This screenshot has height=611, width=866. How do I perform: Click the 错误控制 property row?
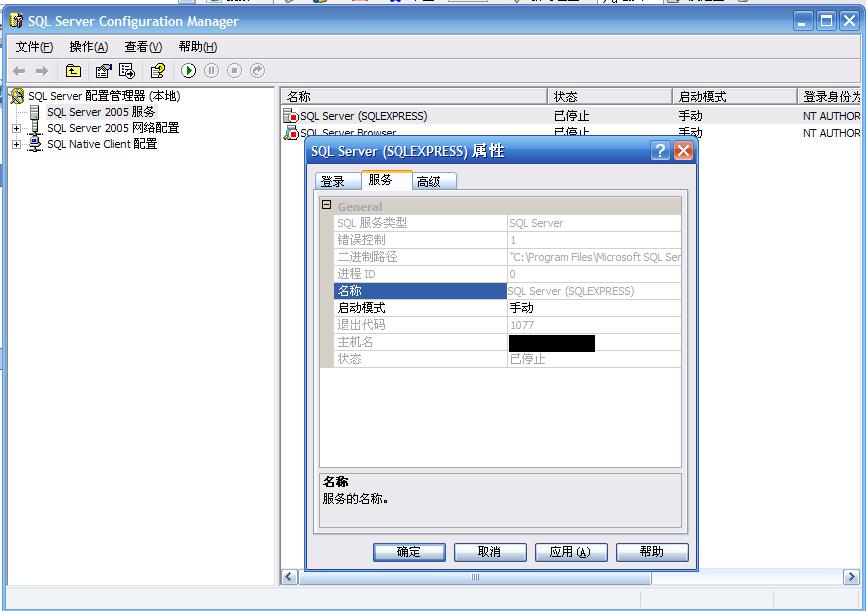click(x=507, y=240)
